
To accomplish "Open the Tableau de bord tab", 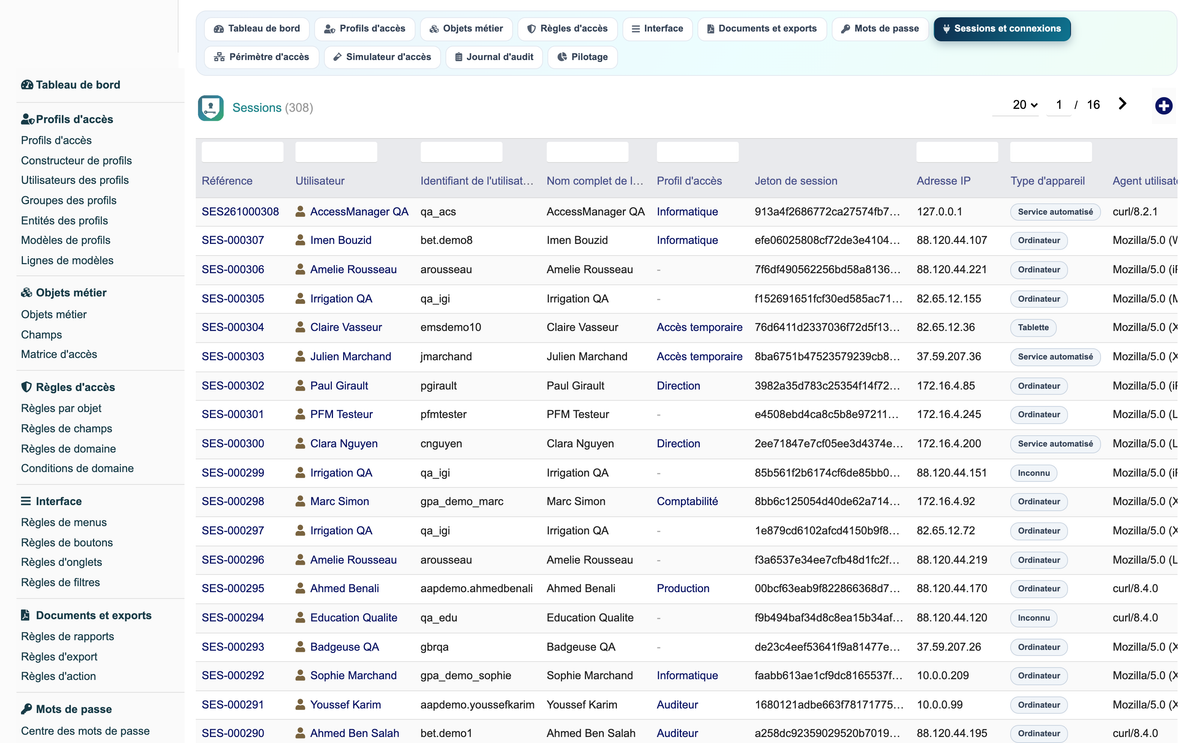I will [257, 29].
